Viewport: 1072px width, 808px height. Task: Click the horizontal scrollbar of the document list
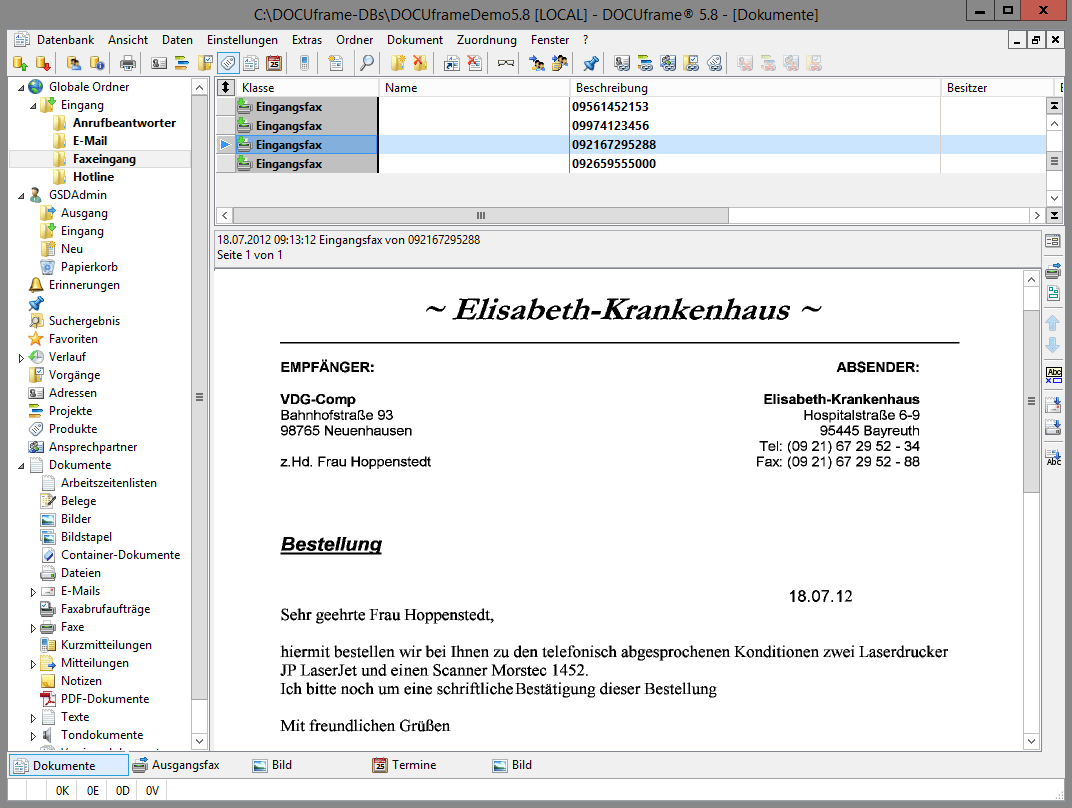click(x=480, y=215)
